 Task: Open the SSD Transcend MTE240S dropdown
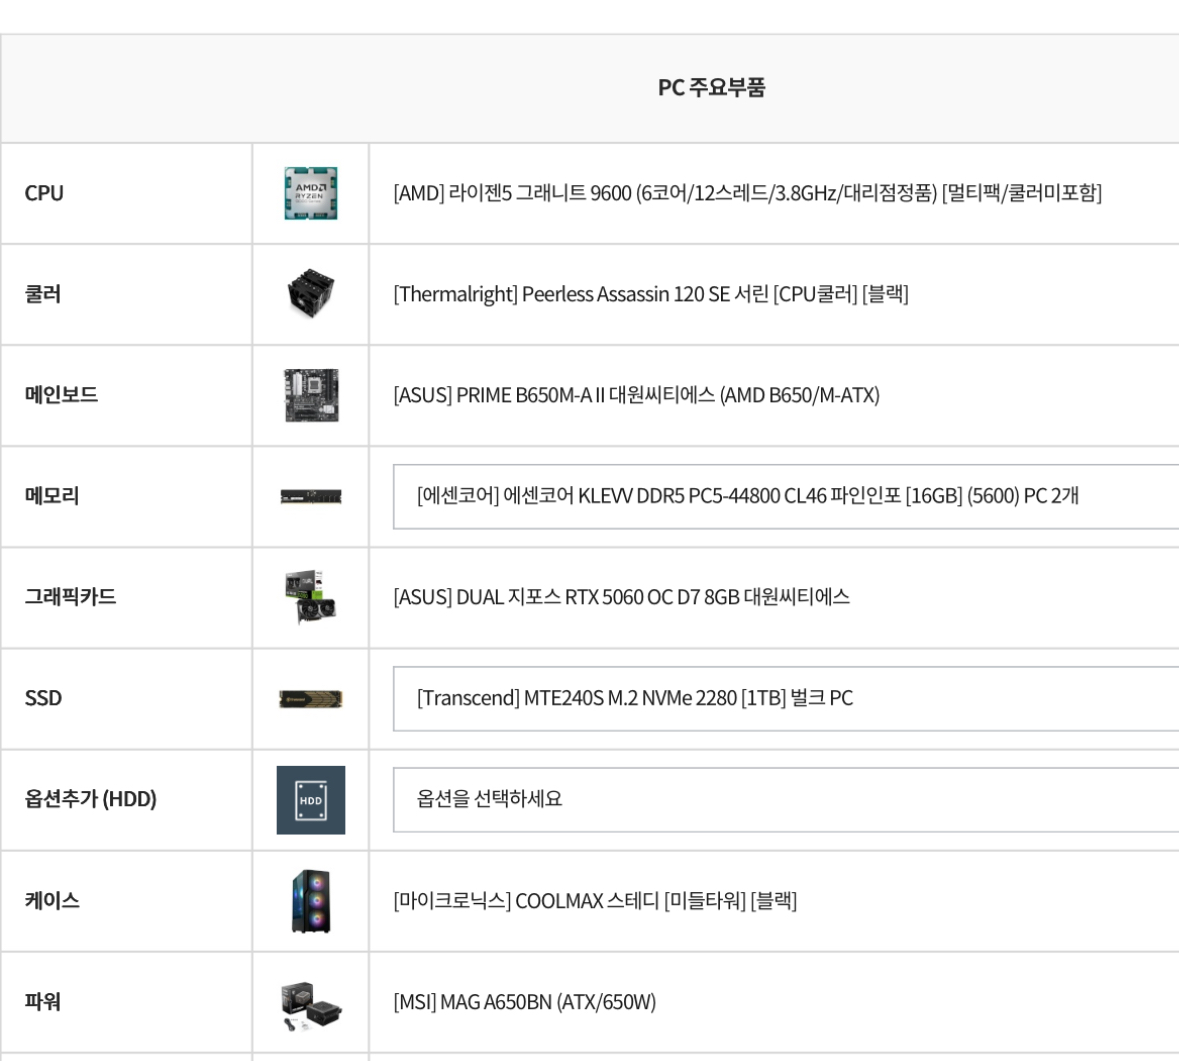(x=785, y=698)
